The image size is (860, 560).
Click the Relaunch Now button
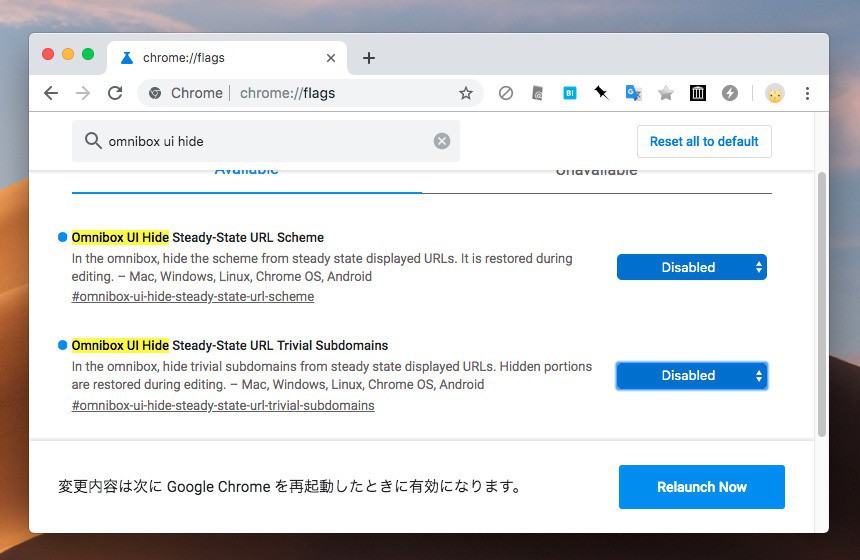(701, 487)
